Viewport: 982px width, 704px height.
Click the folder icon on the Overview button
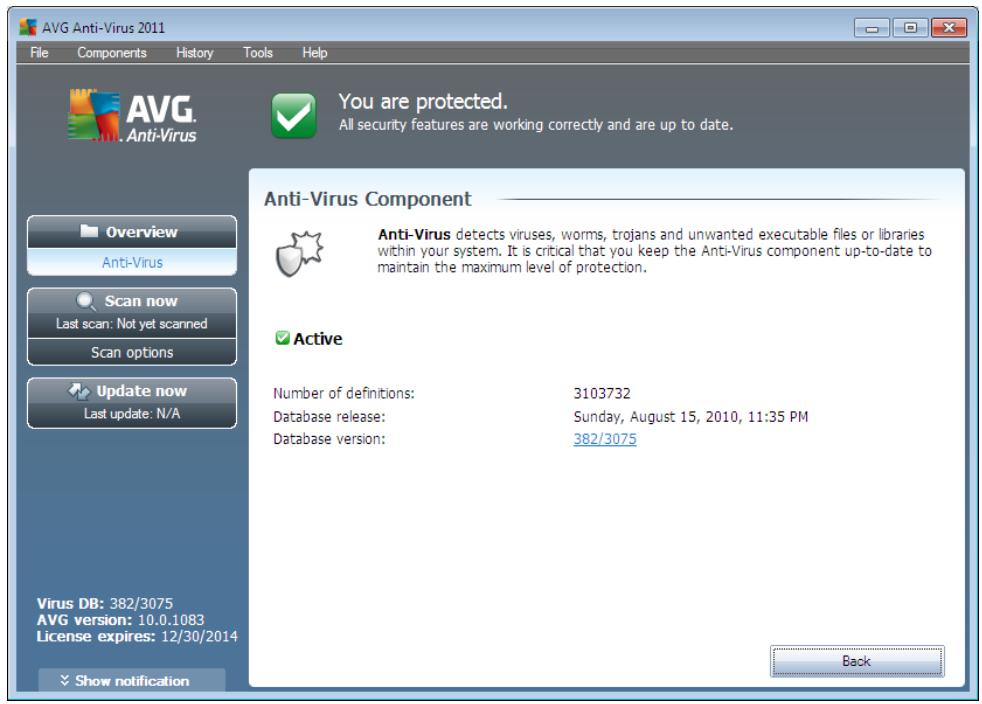click(x=89, y=231)
